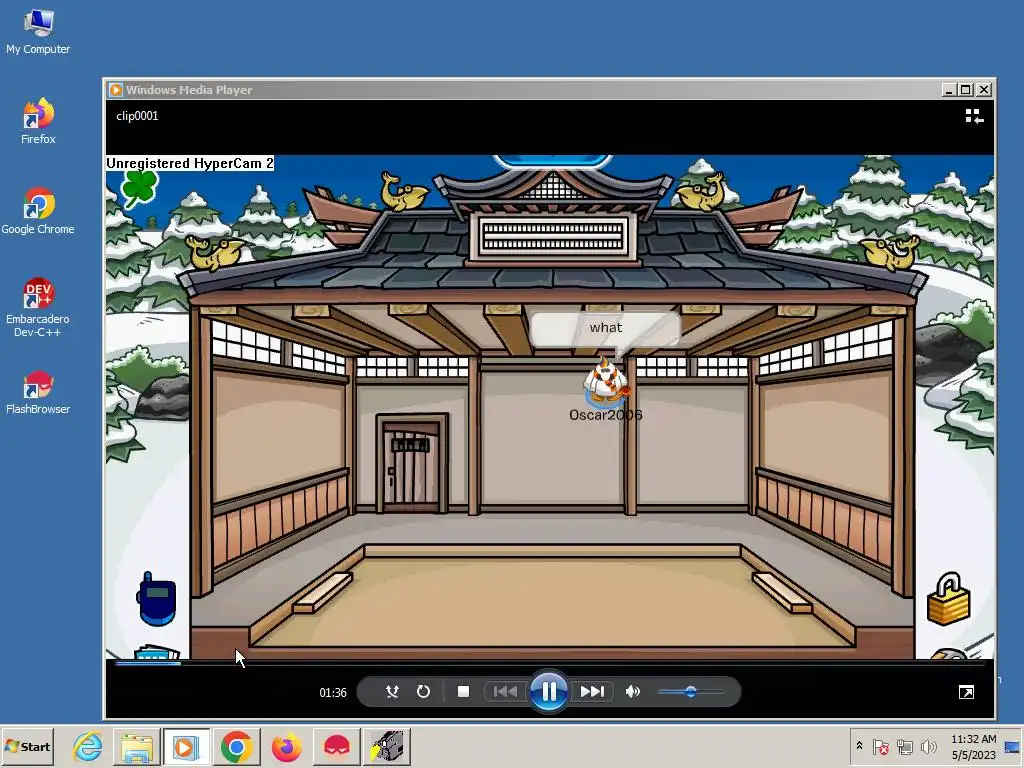
Task: Pause the video in Media Player
Action: click(549, 692)
